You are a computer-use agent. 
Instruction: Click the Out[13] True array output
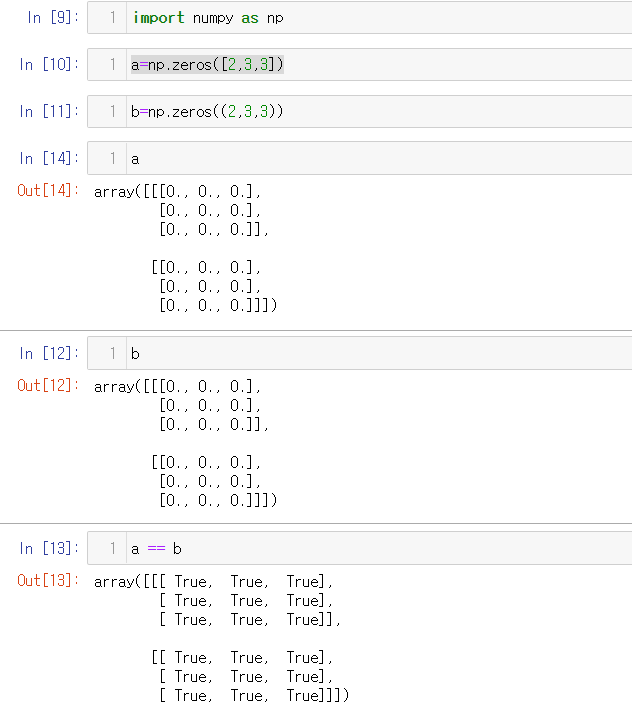(221, 638)
